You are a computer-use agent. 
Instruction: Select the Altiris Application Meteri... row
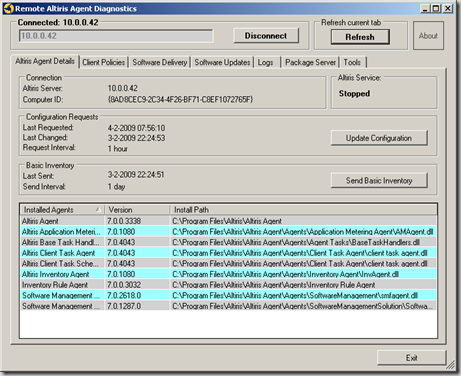(x=228, y=232)
